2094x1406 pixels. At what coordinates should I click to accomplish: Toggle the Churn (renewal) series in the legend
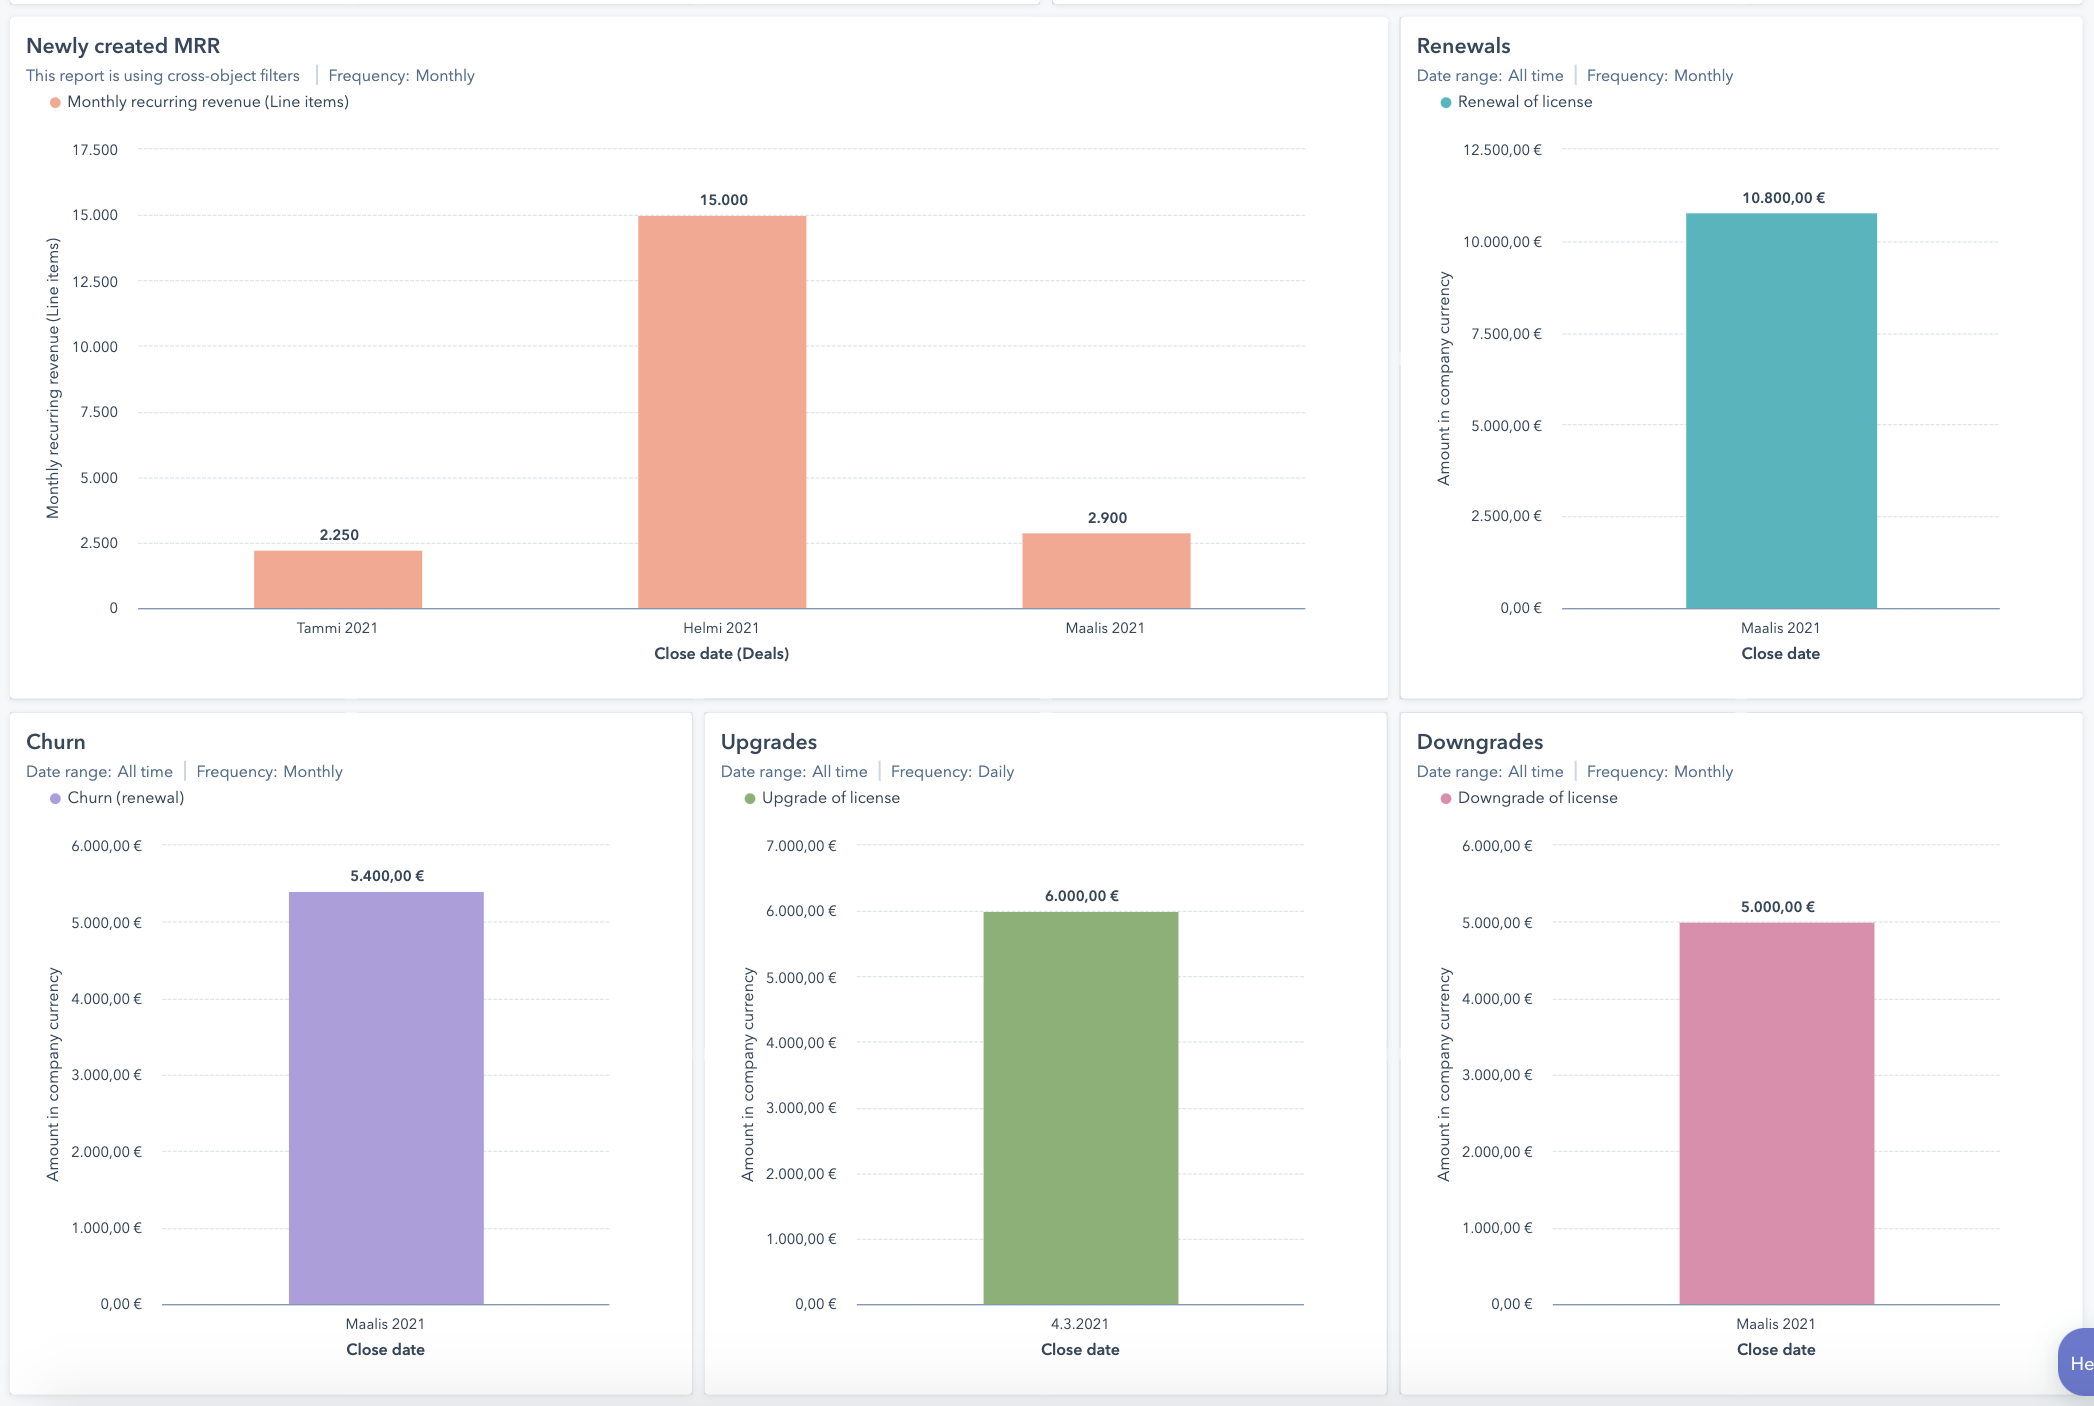[x=125, y=798]
